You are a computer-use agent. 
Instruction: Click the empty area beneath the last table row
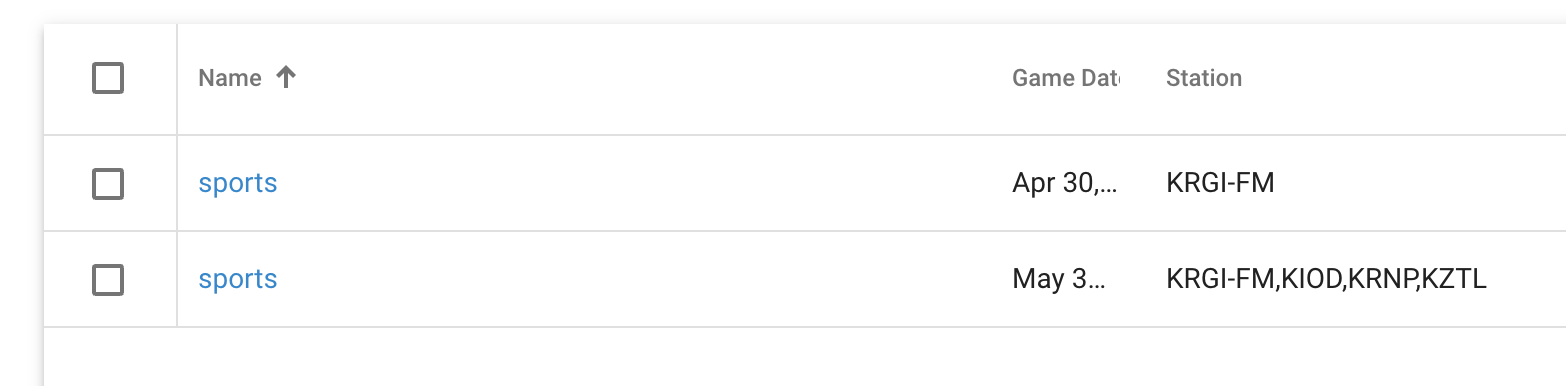pyautogui.click(x=804, y=356)
